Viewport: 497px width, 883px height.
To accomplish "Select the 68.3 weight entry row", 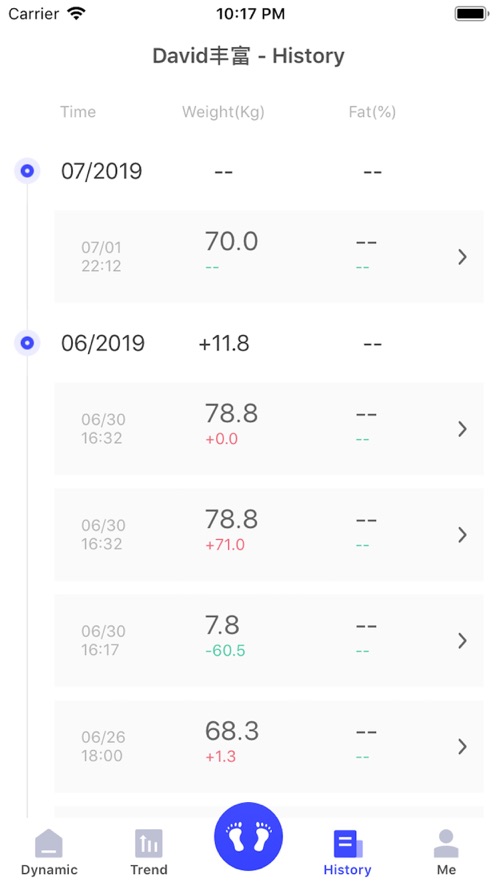I will tap(269, 746).
